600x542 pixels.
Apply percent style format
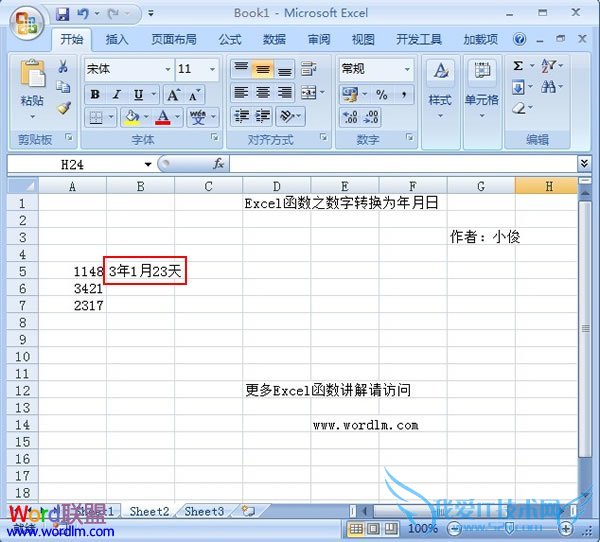tap(382, 94)
